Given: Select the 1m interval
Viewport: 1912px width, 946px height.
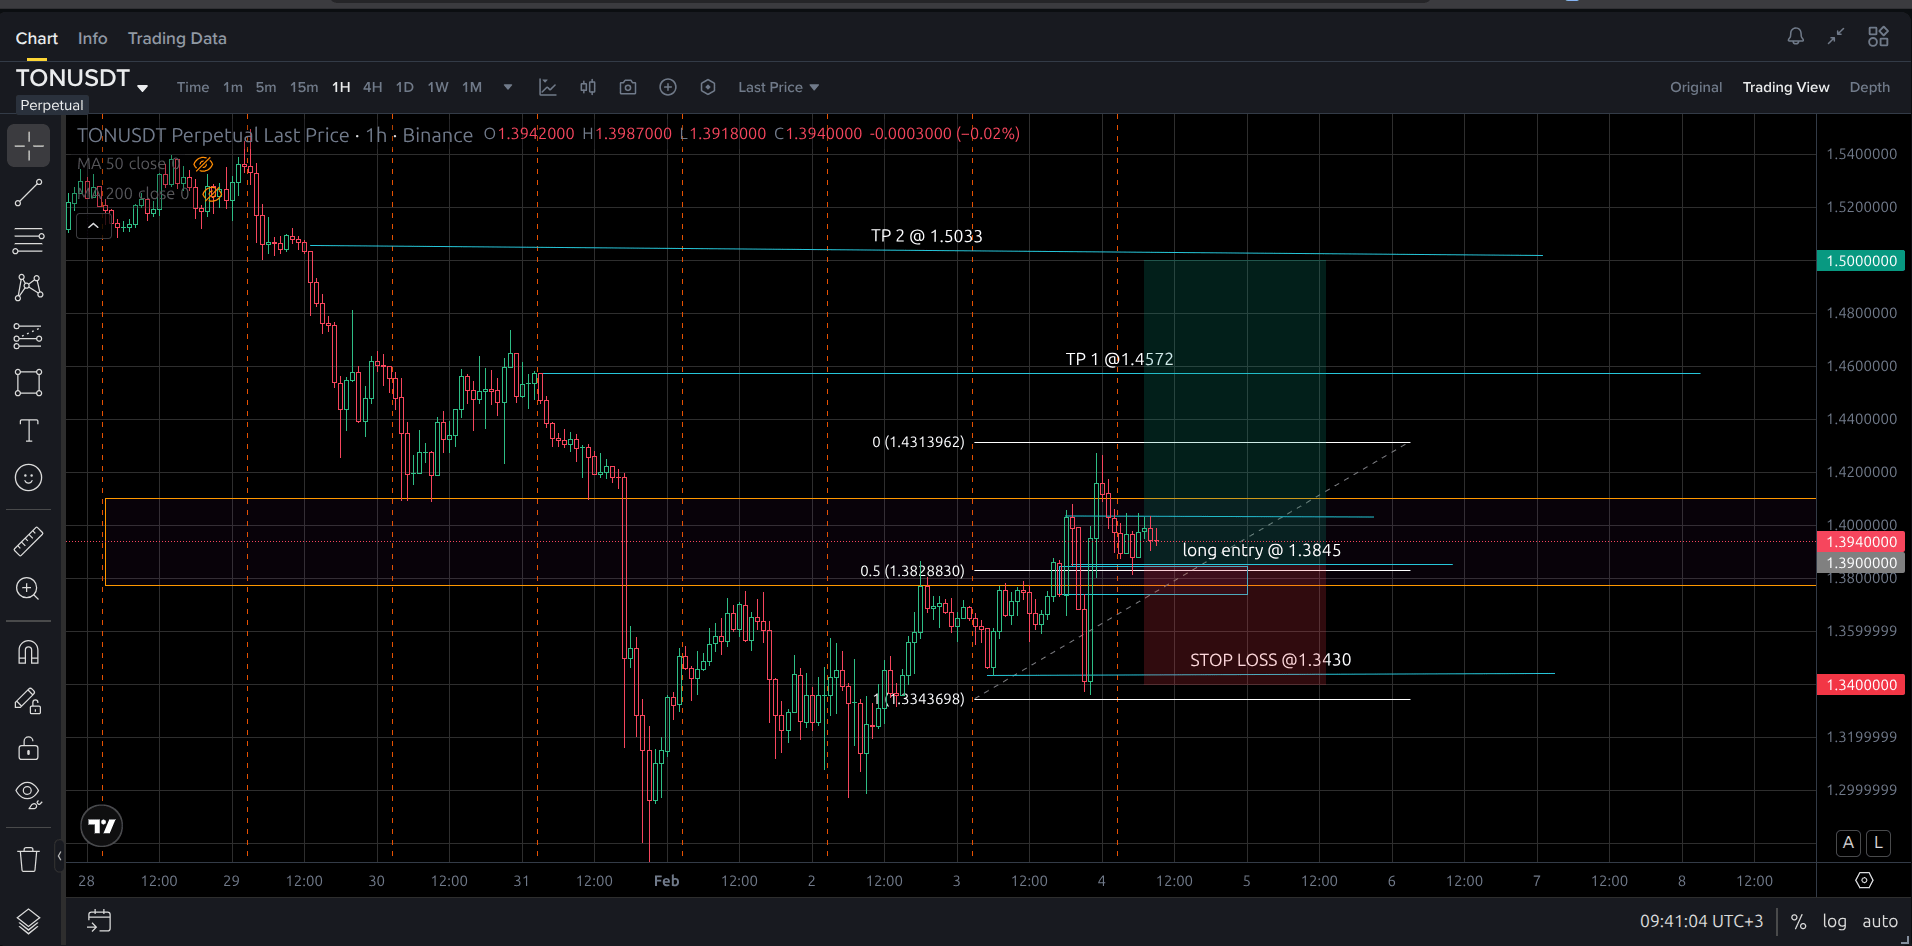Looking at the screenshot, I should click(x=233, y=87).
